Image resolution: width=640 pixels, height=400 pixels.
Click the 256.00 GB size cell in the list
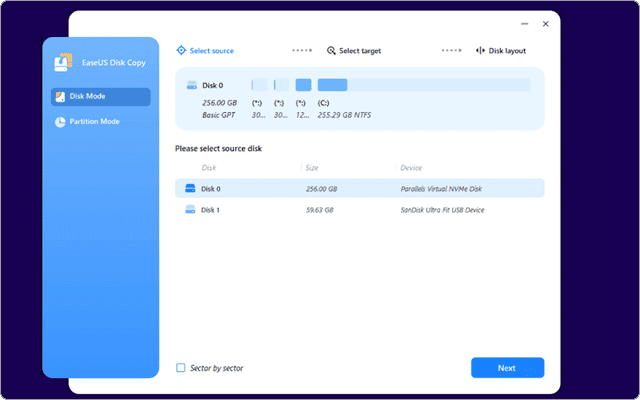[321, 189]
